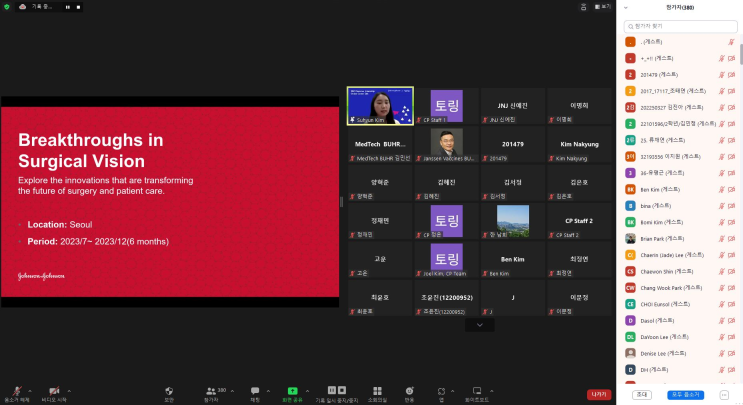Screen dimensions: 743x405
Task: Click the muted microphone icon for CHOI Eunsol guest
Action: tap(722, 304)
